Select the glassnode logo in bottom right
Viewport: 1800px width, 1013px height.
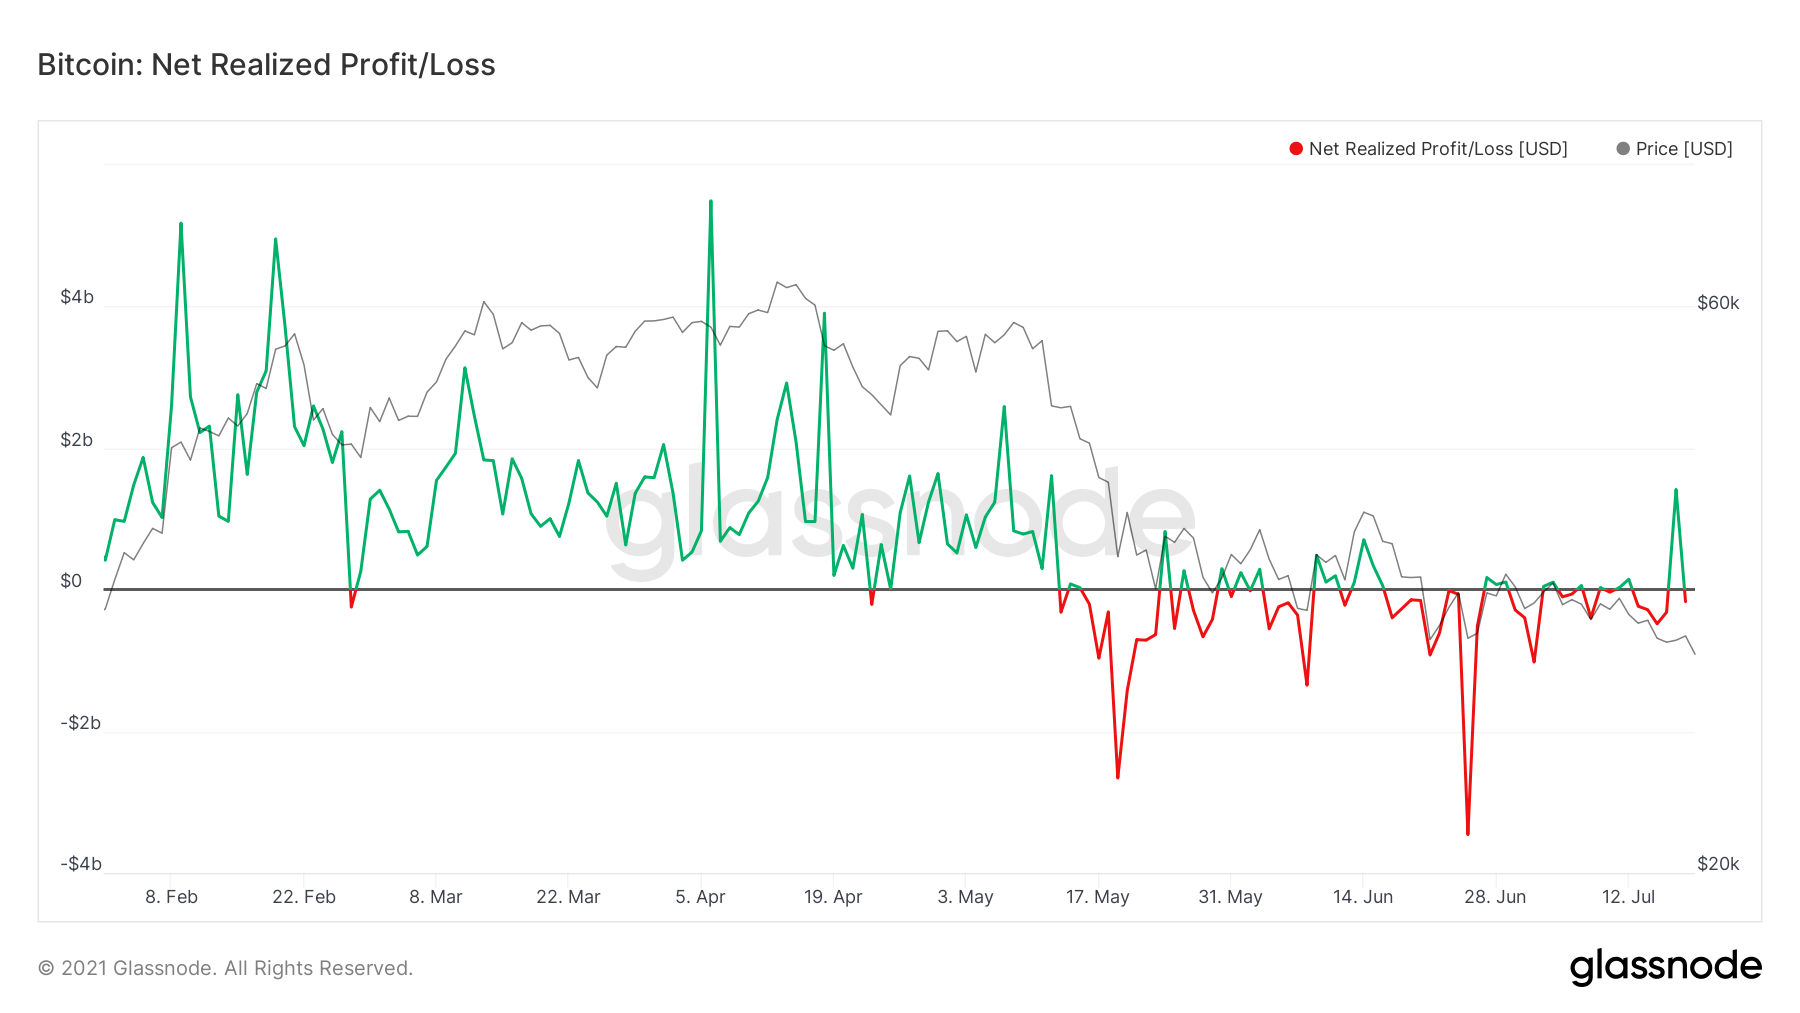tap(1667, 966)
